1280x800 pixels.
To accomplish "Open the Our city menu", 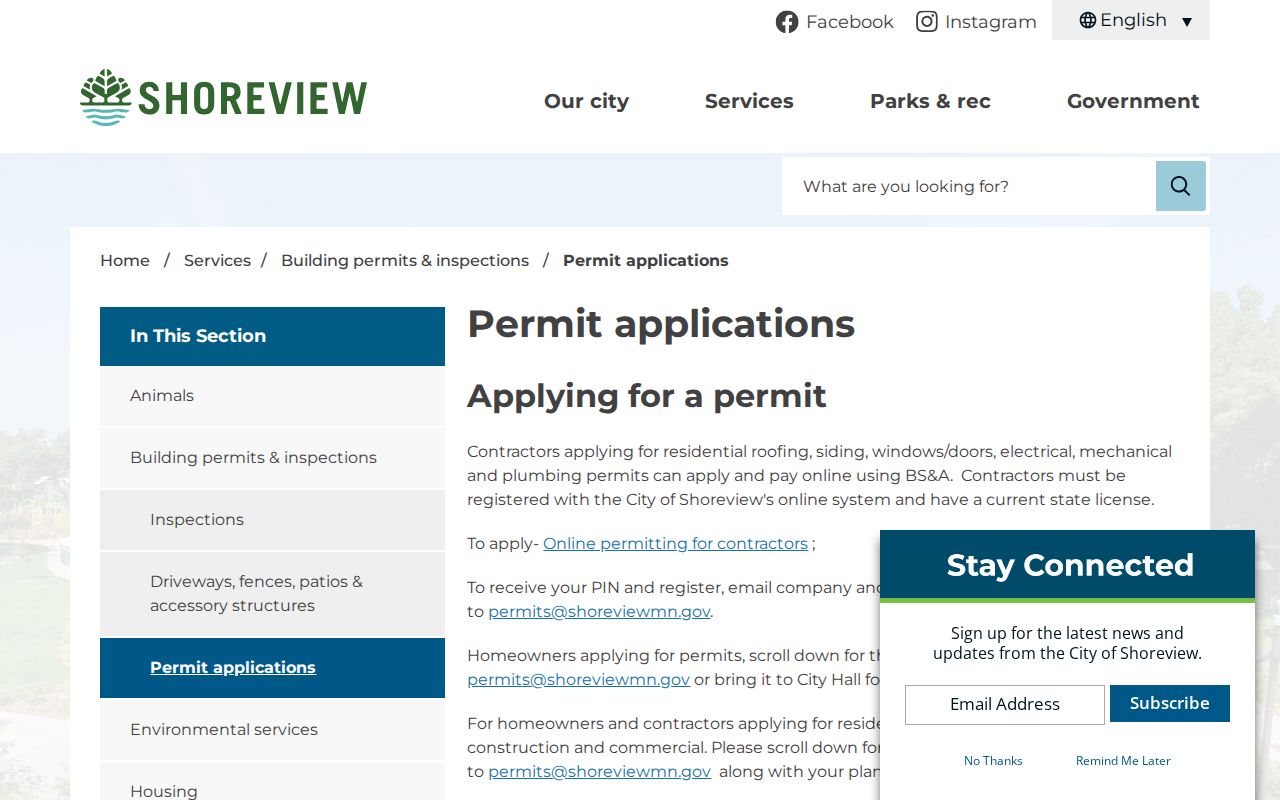I will tap(586, 101).
